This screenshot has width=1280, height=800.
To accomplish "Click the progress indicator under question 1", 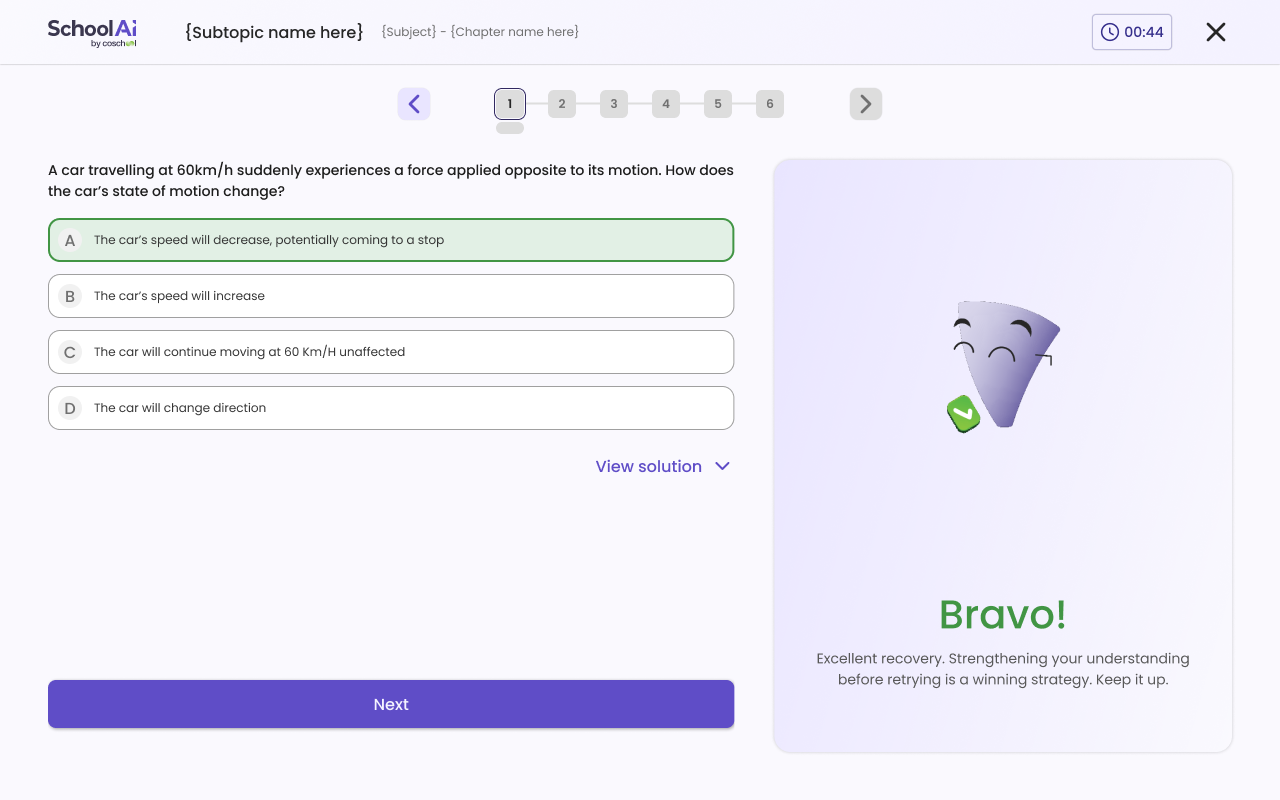I will (510, 128).
